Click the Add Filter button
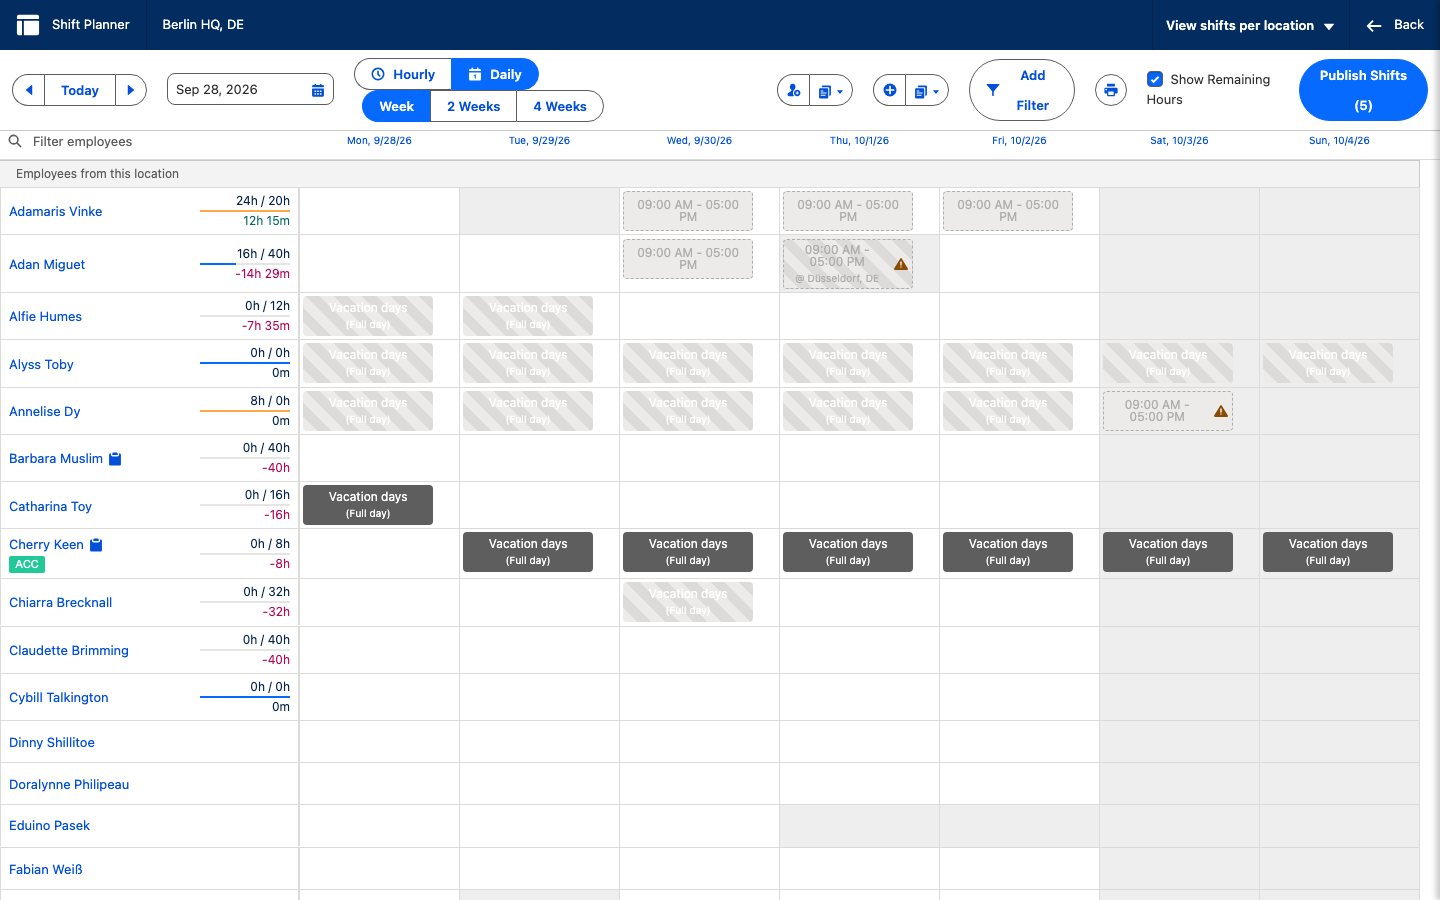 pos(1022,90)
